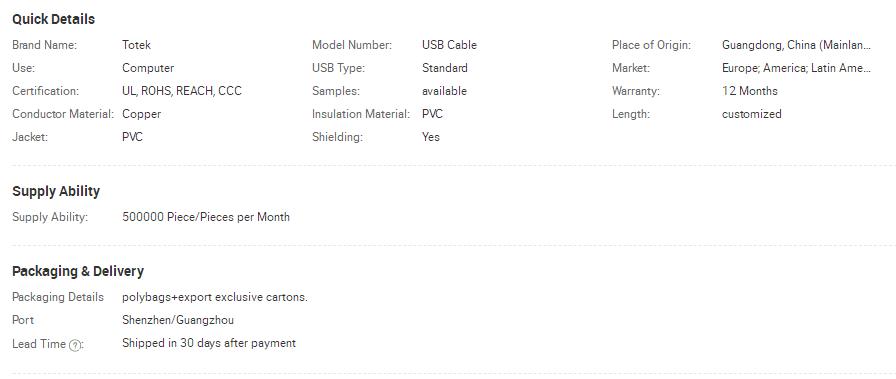Select the 500000 Piece/Pieces per Month text
This screenshot has height=379, width=896.
click(206, 217)
